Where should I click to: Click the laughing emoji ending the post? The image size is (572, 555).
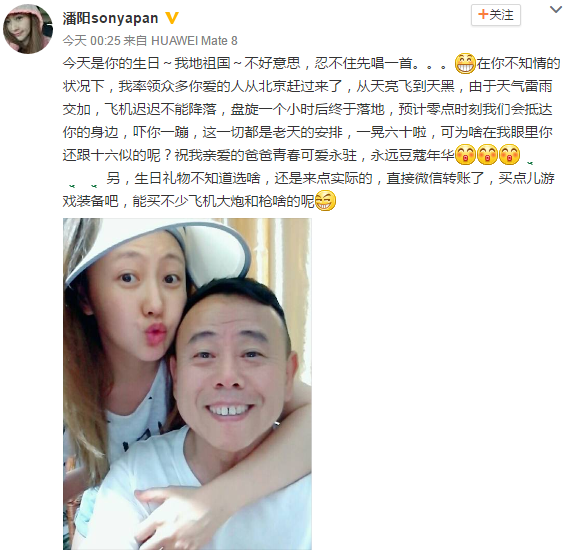(325, 201)
